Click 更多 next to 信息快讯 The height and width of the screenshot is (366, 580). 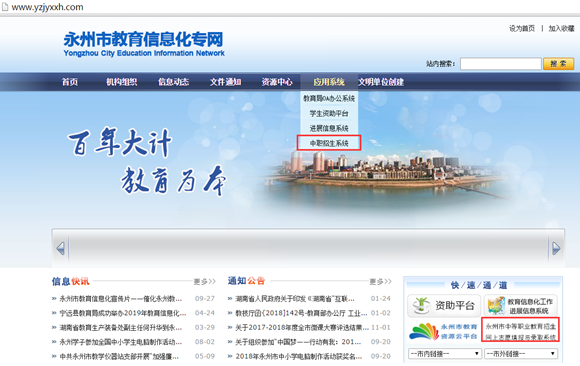pyautogui.click(x=205, y=282)
